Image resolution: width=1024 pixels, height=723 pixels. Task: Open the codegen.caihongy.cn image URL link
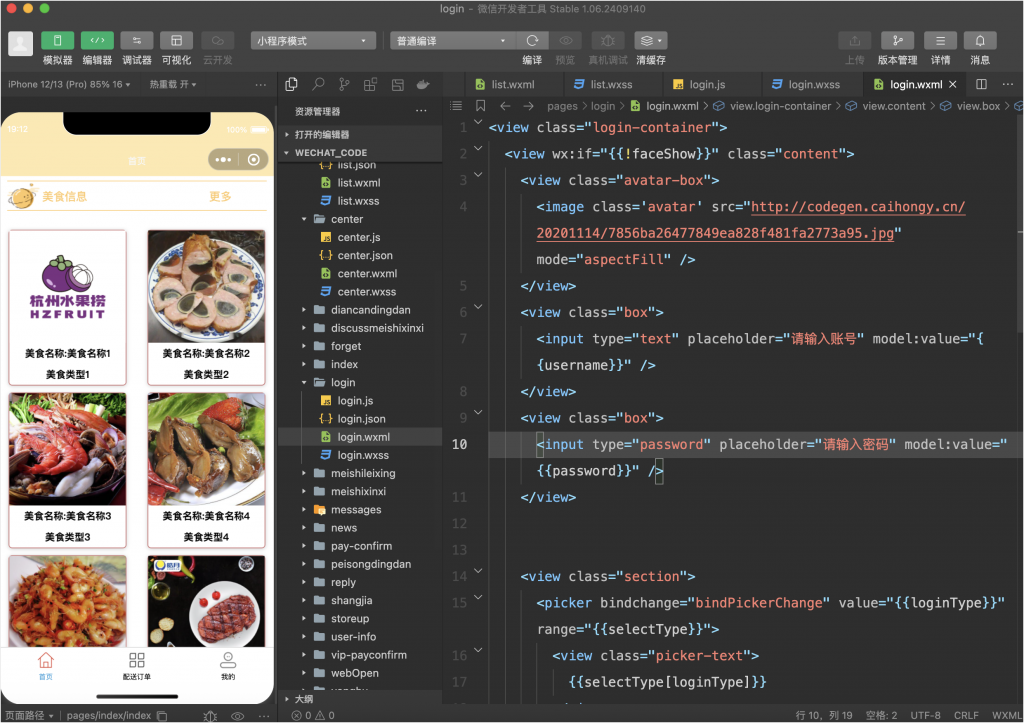tap(858, 207)
